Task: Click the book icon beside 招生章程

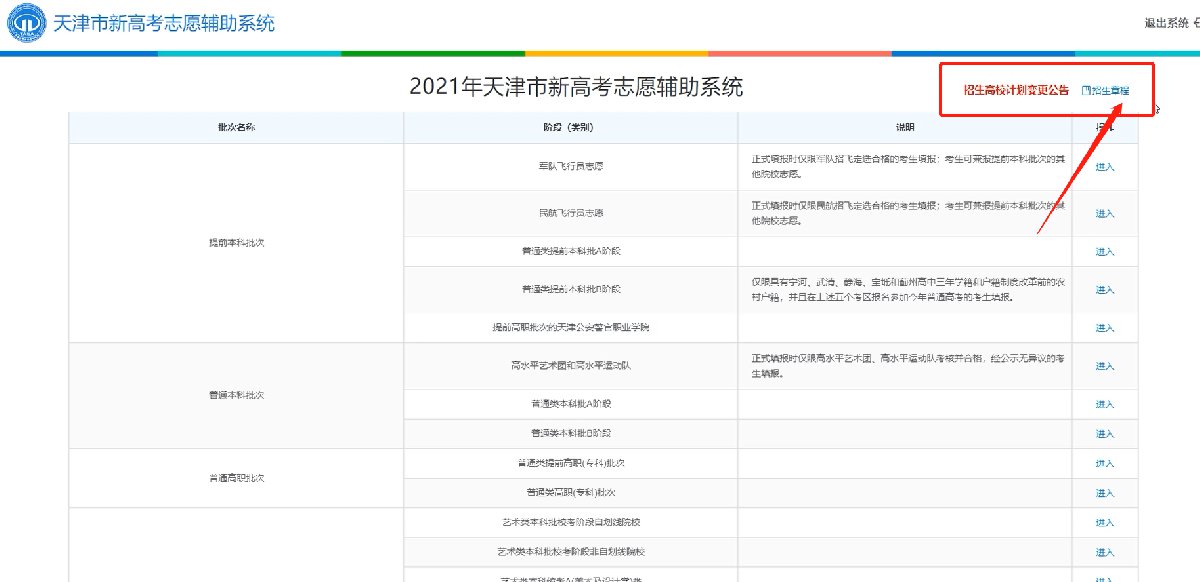Action: click(1086, 90)
